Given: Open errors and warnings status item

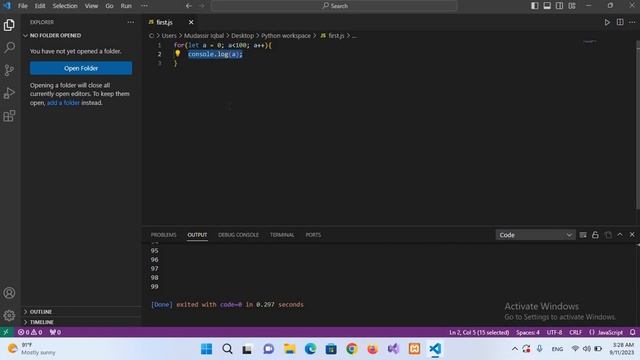Looking at the screenshot, I should (x=30, y=332).
